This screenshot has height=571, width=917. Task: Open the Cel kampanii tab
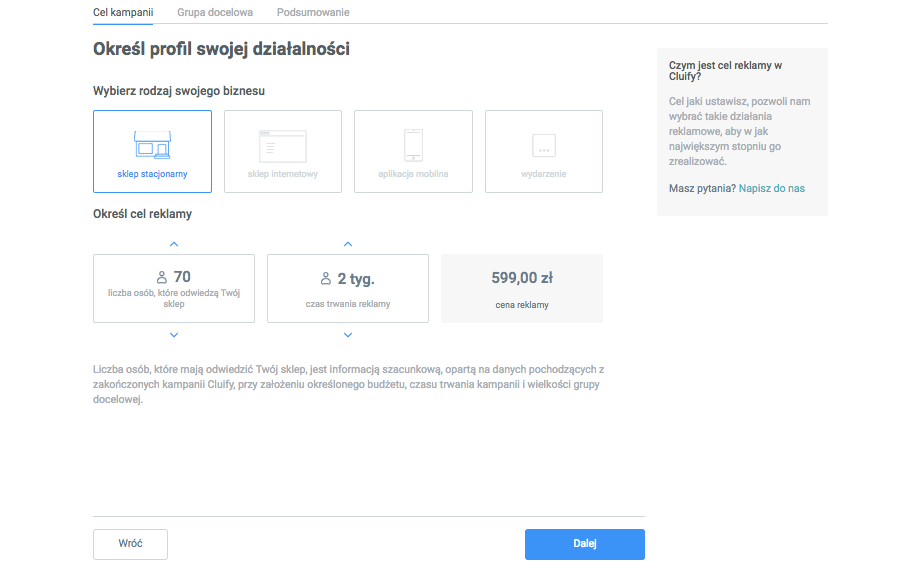pos(123,12)
